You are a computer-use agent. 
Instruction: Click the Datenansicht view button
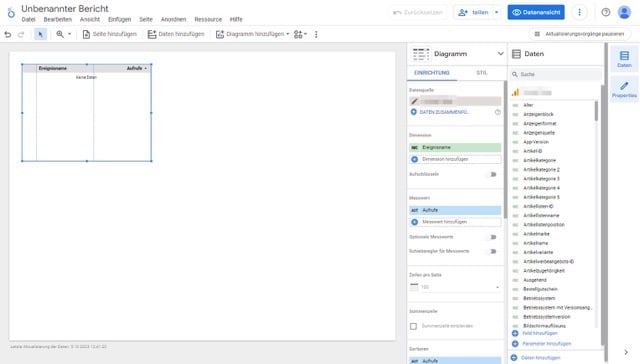(x=536, y=12)
